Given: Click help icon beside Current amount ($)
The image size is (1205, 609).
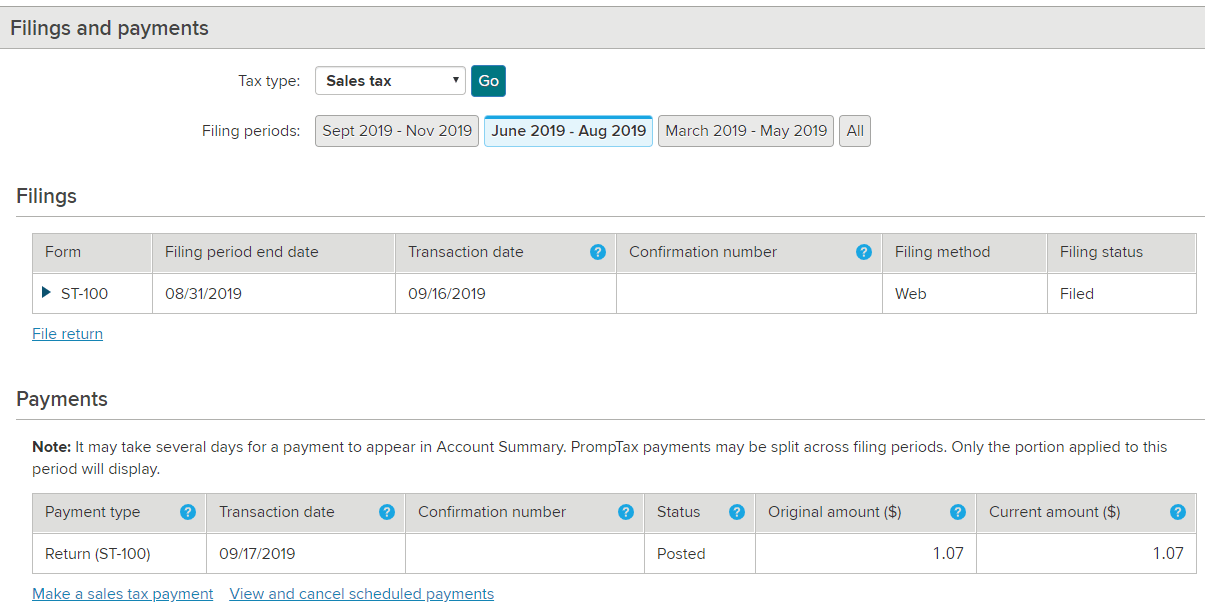Looking at the screenshot, I should 1178,512.
